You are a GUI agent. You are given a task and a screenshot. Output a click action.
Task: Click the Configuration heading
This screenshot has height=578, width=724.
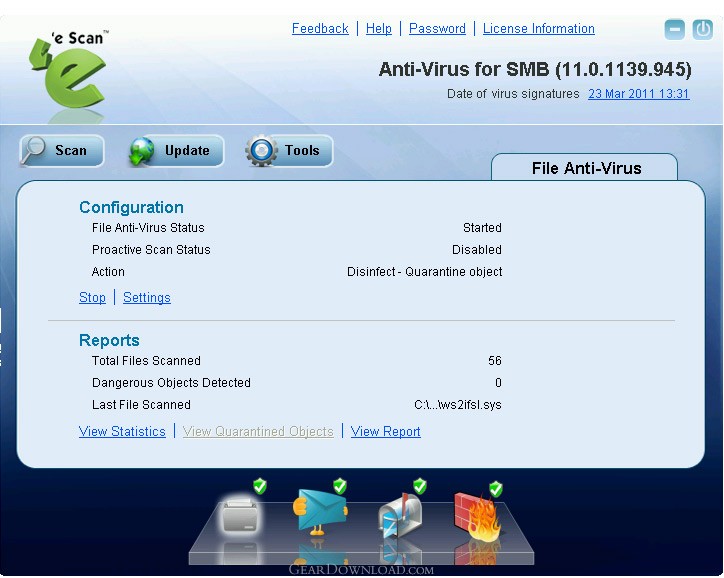pos(132,207)
